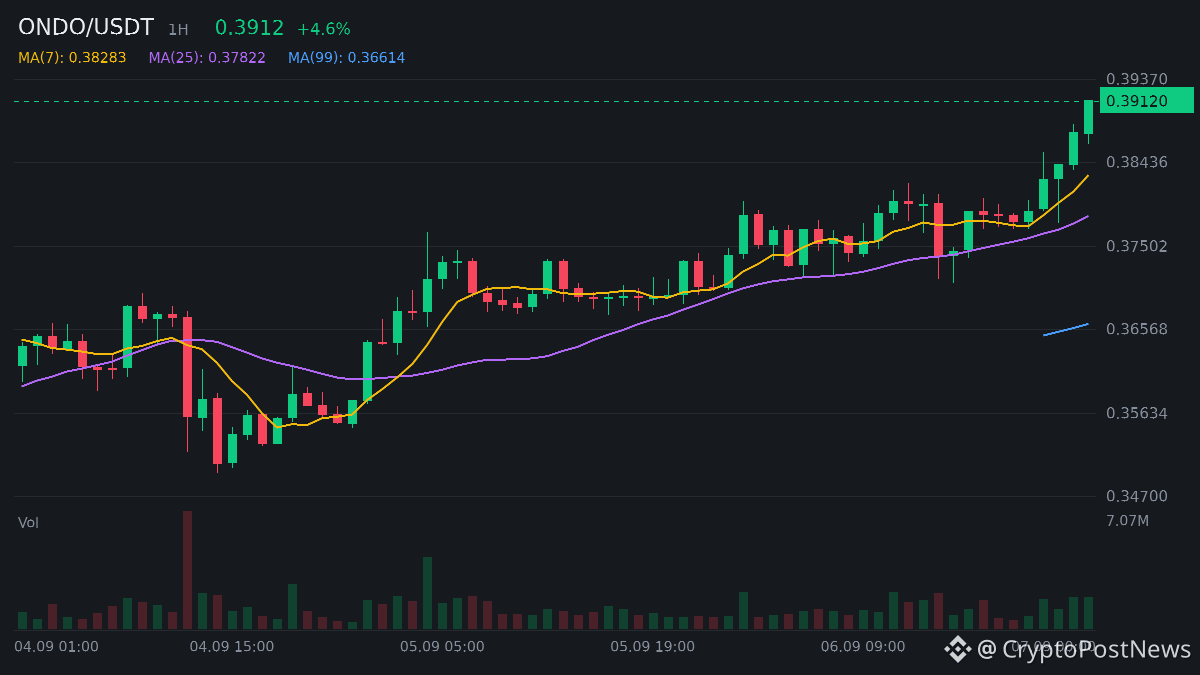Click the 0.34700 price axis label
1200x675 pixels.
coord(1137,496)
